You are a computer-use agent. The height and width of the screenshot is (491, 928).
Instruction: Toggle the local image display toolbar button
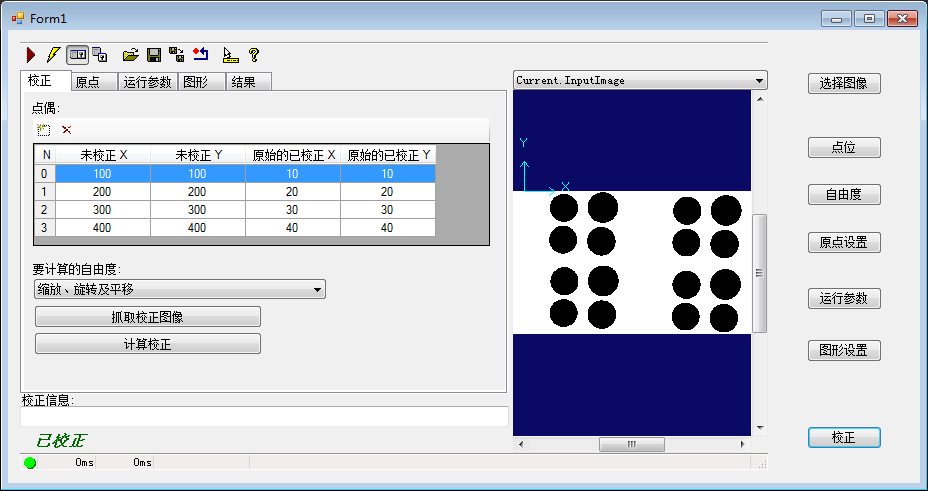77,55
